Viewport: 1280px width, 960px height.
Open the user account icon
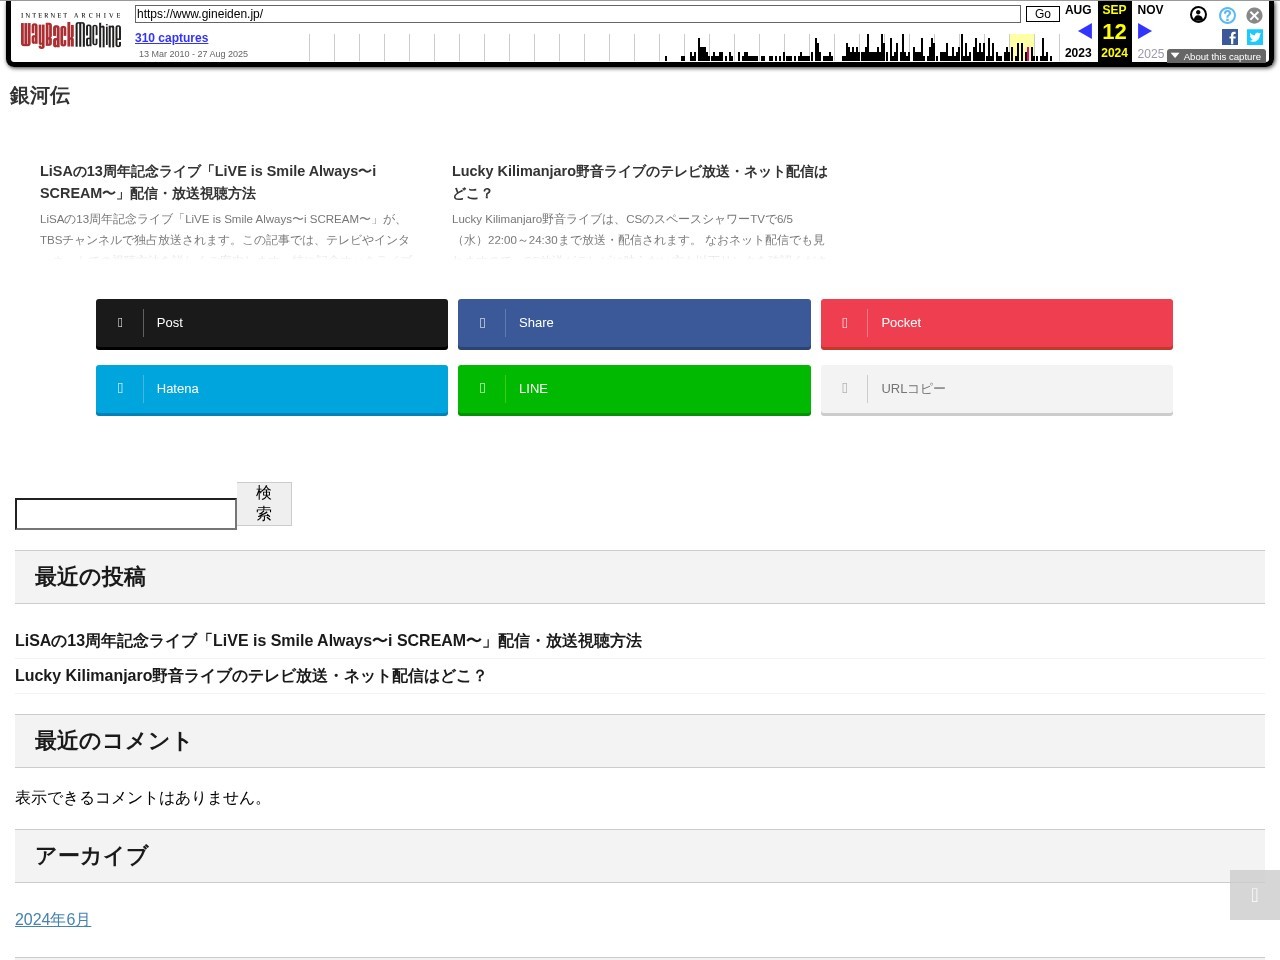pyautogui.click(x=1198, y=15)
